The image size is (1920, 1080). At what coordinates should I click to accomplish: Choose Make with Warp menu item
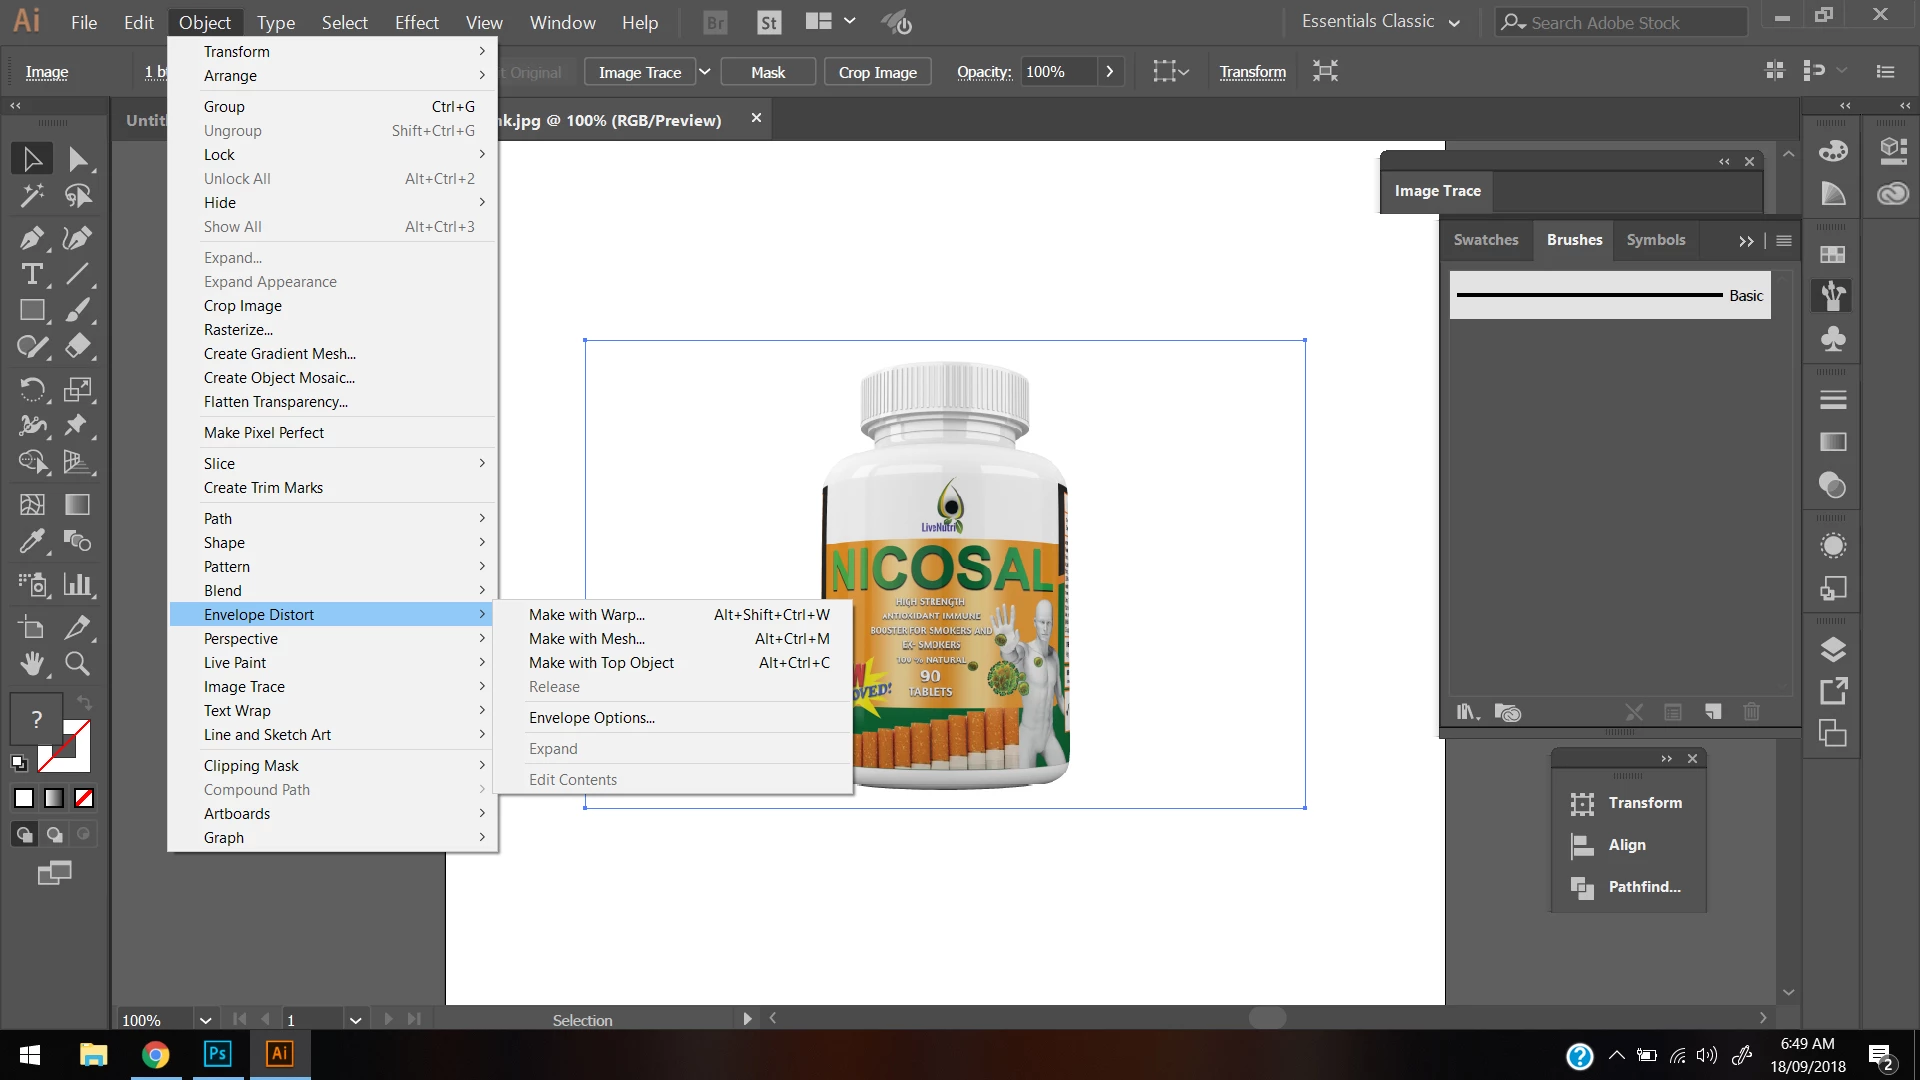click(587, 615)
